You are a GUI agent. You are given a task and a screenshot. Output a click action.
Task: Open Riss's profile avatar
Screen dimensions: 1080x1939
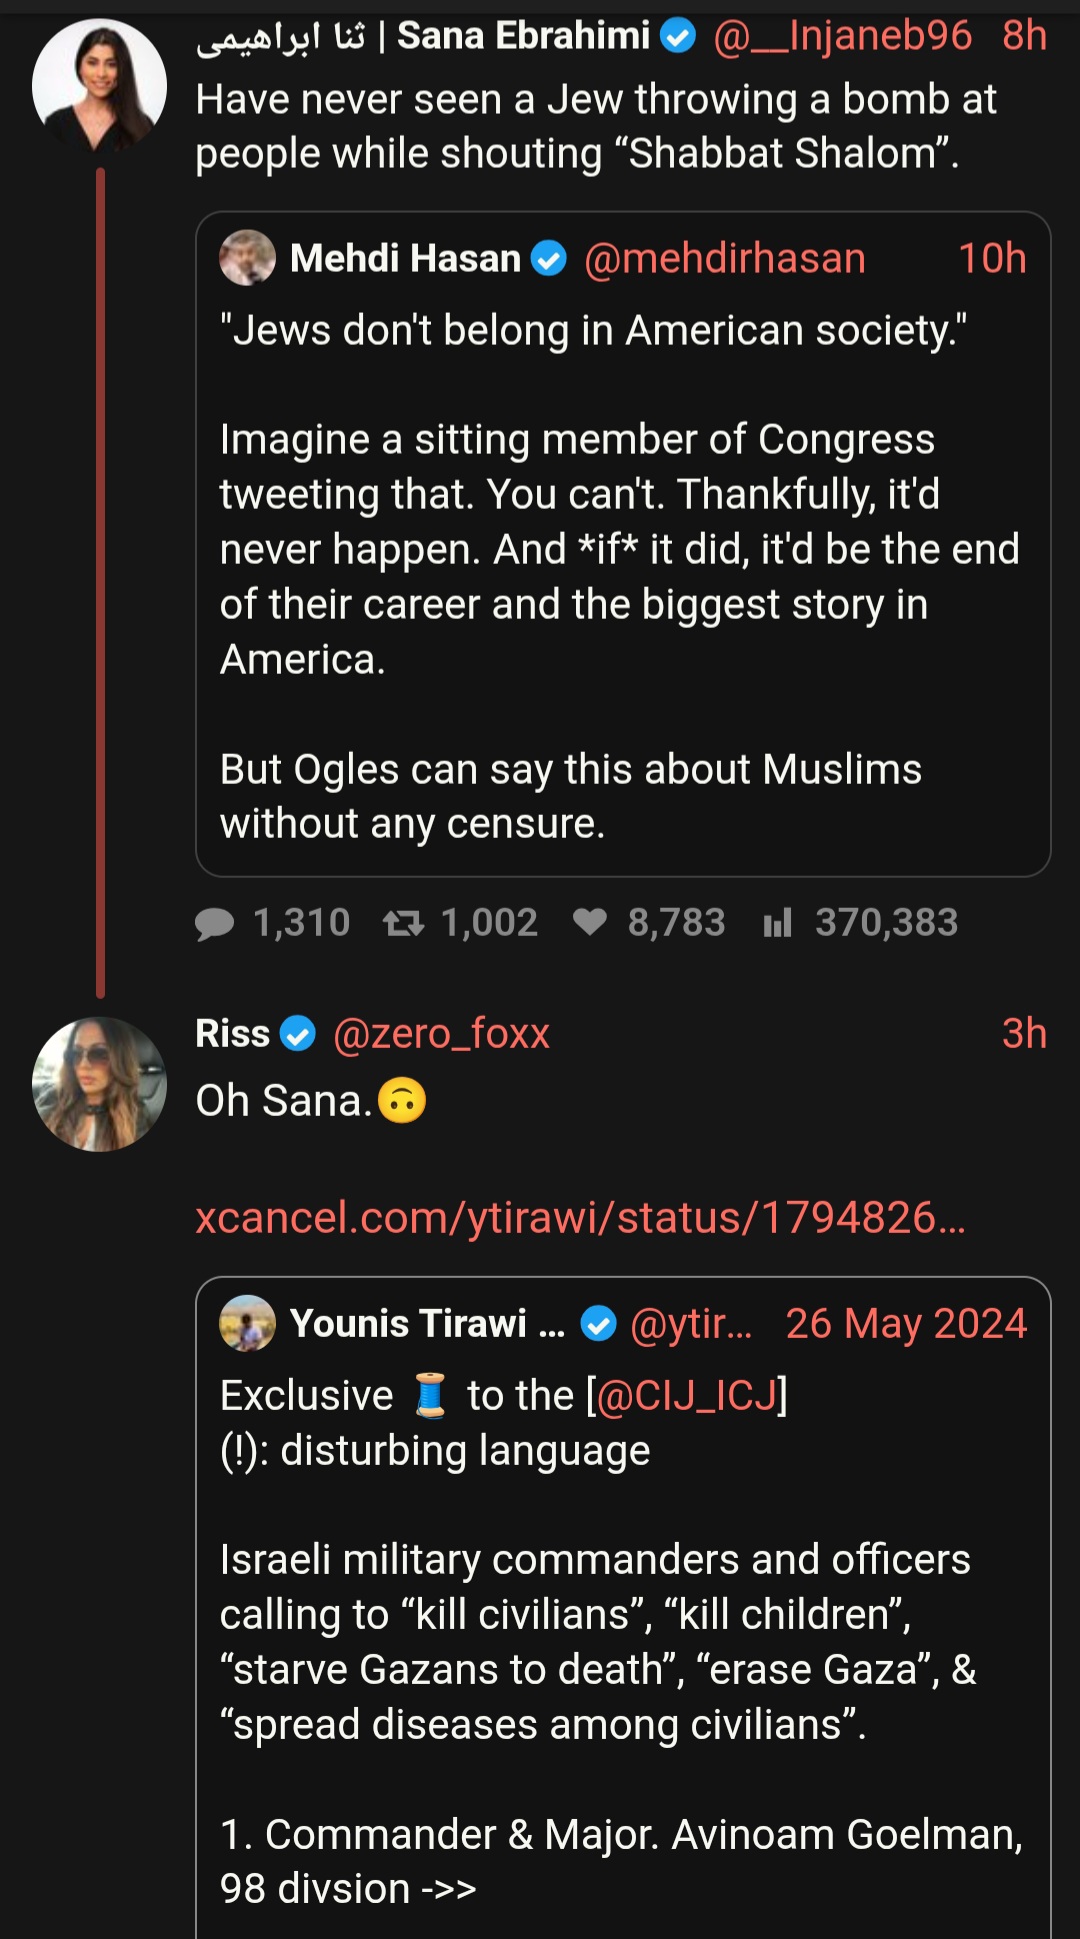point(99,1084)
